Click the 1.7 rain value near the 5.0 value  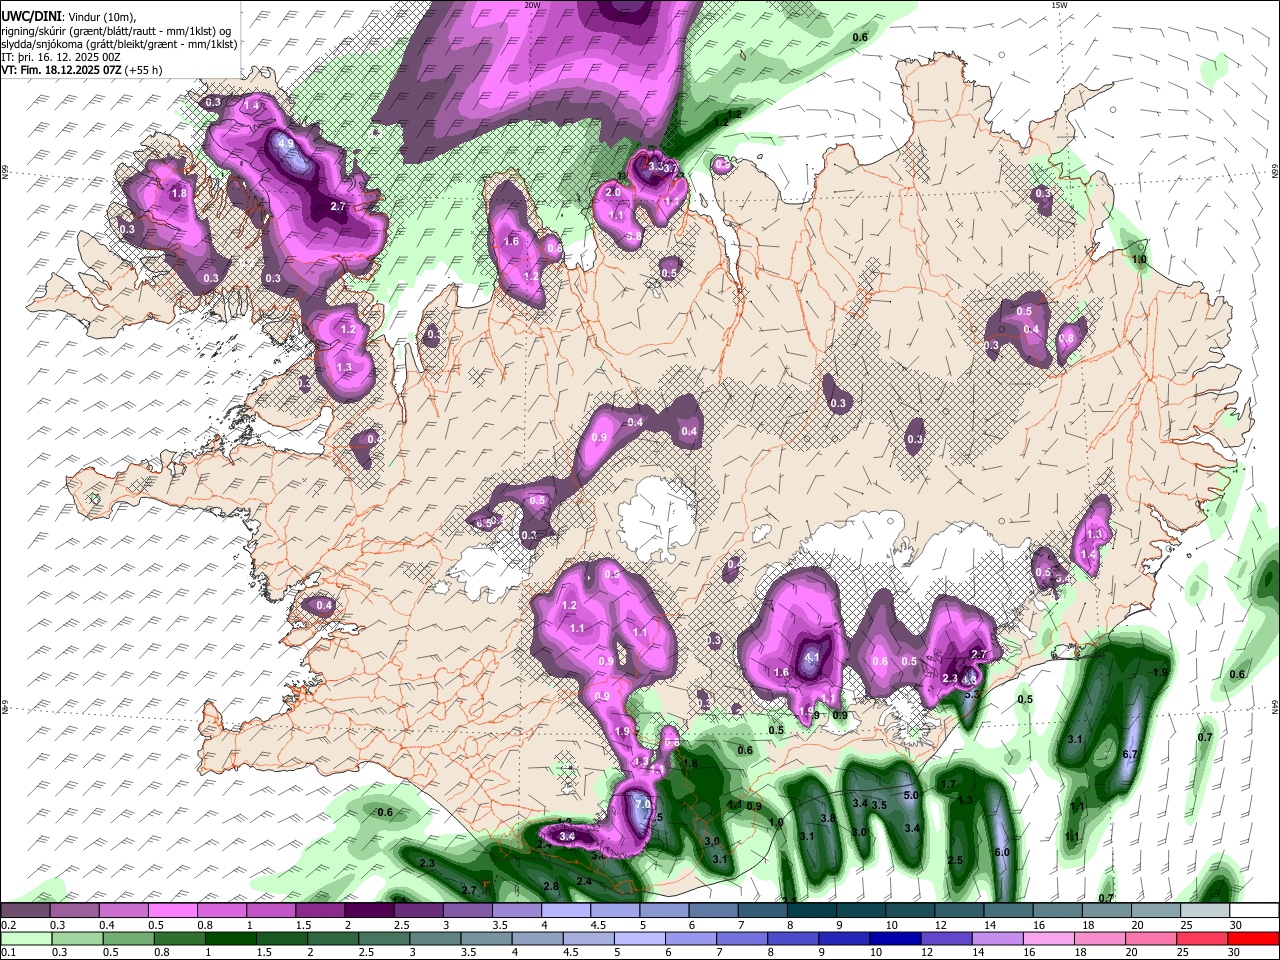[948, 785]
